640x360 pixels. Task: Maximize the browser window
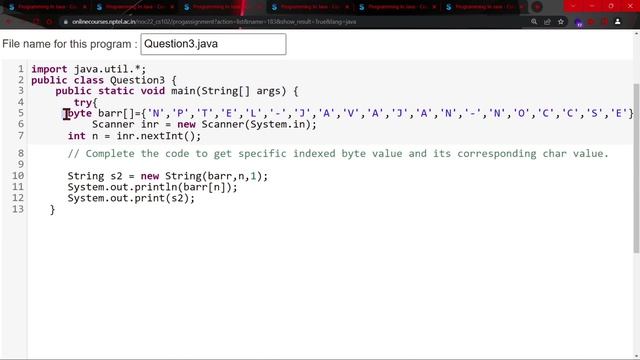(x=611, y=6)
